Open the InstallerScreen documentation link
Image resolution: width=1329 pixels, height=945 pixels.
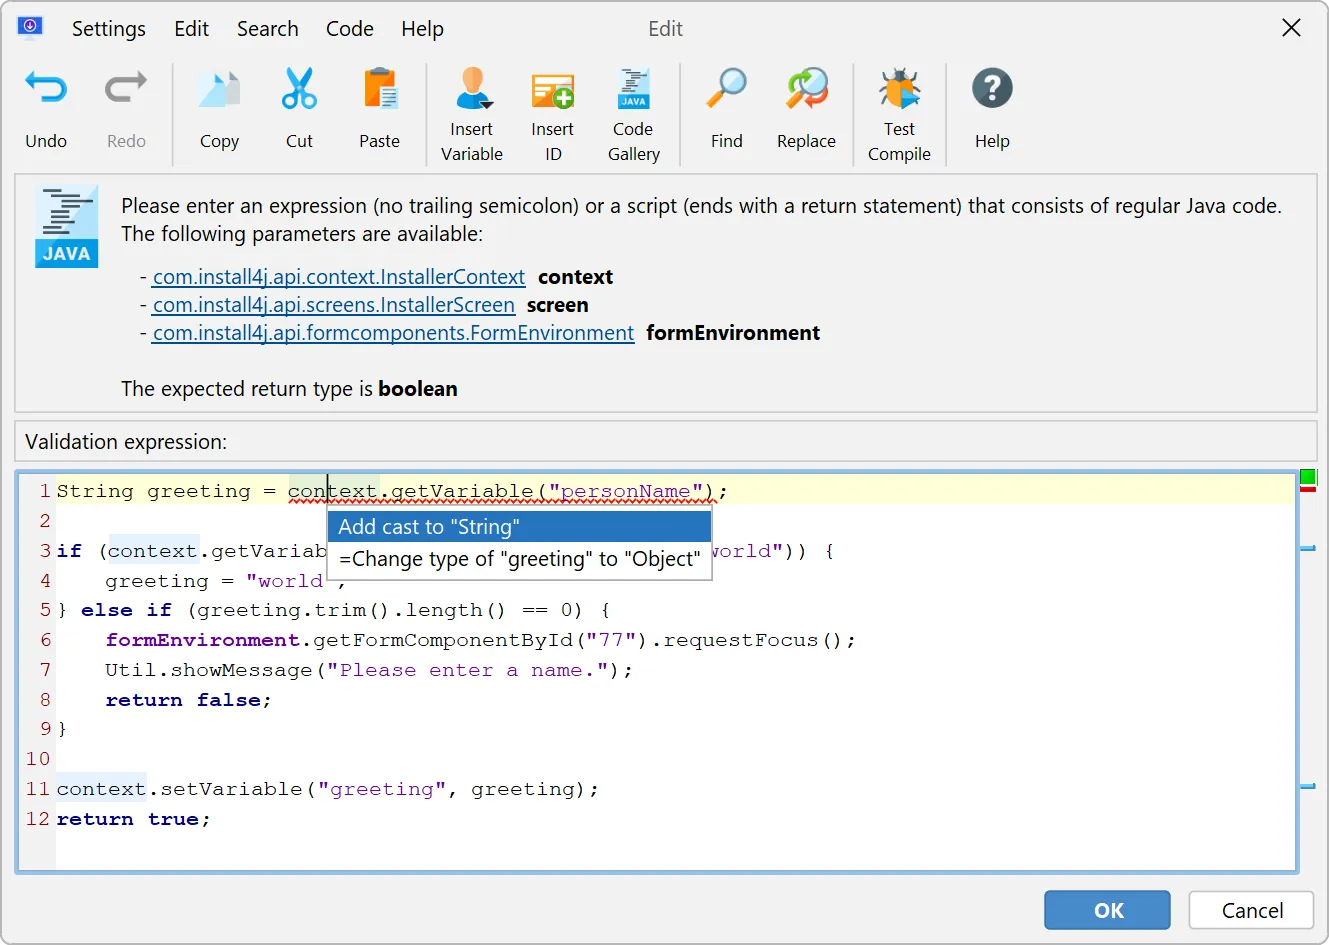click(334, 305)
